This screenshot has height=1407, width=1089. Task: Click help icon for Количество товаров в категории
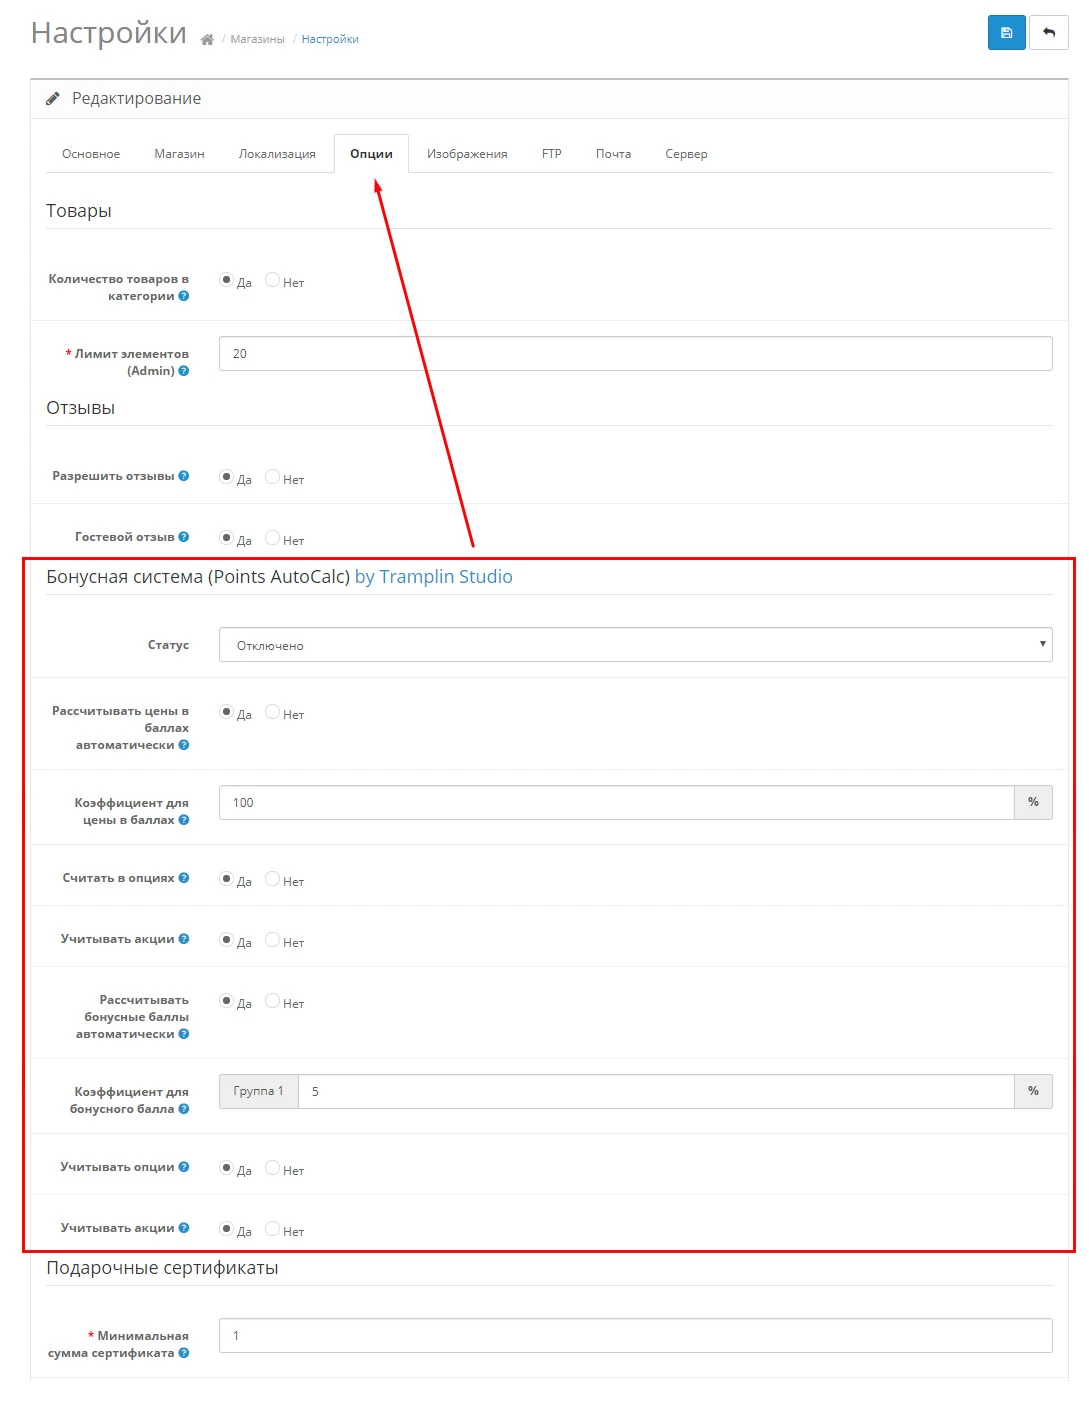click(x=183, y=296)
